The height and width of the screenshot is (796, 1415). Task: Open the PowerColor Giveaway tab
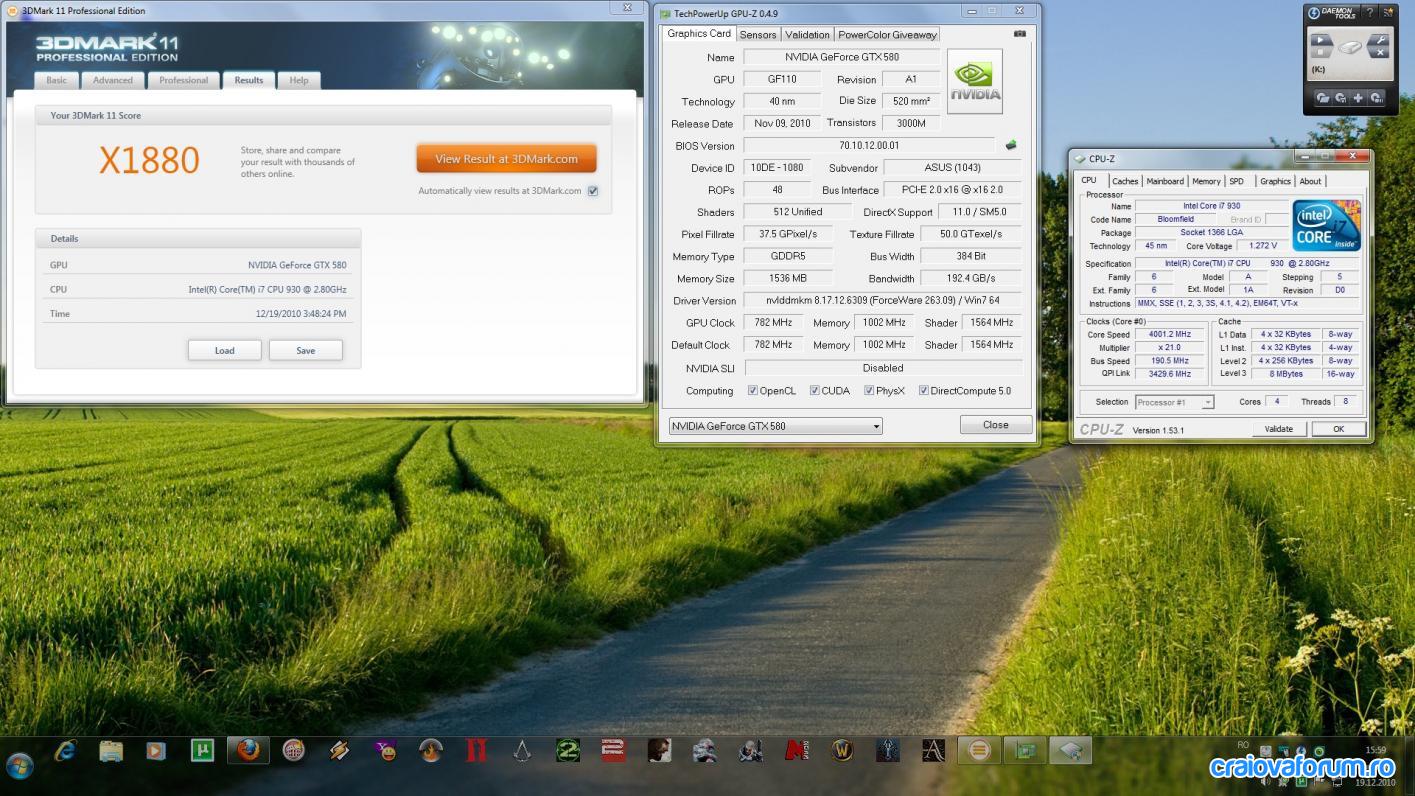[x=887, y=34]
